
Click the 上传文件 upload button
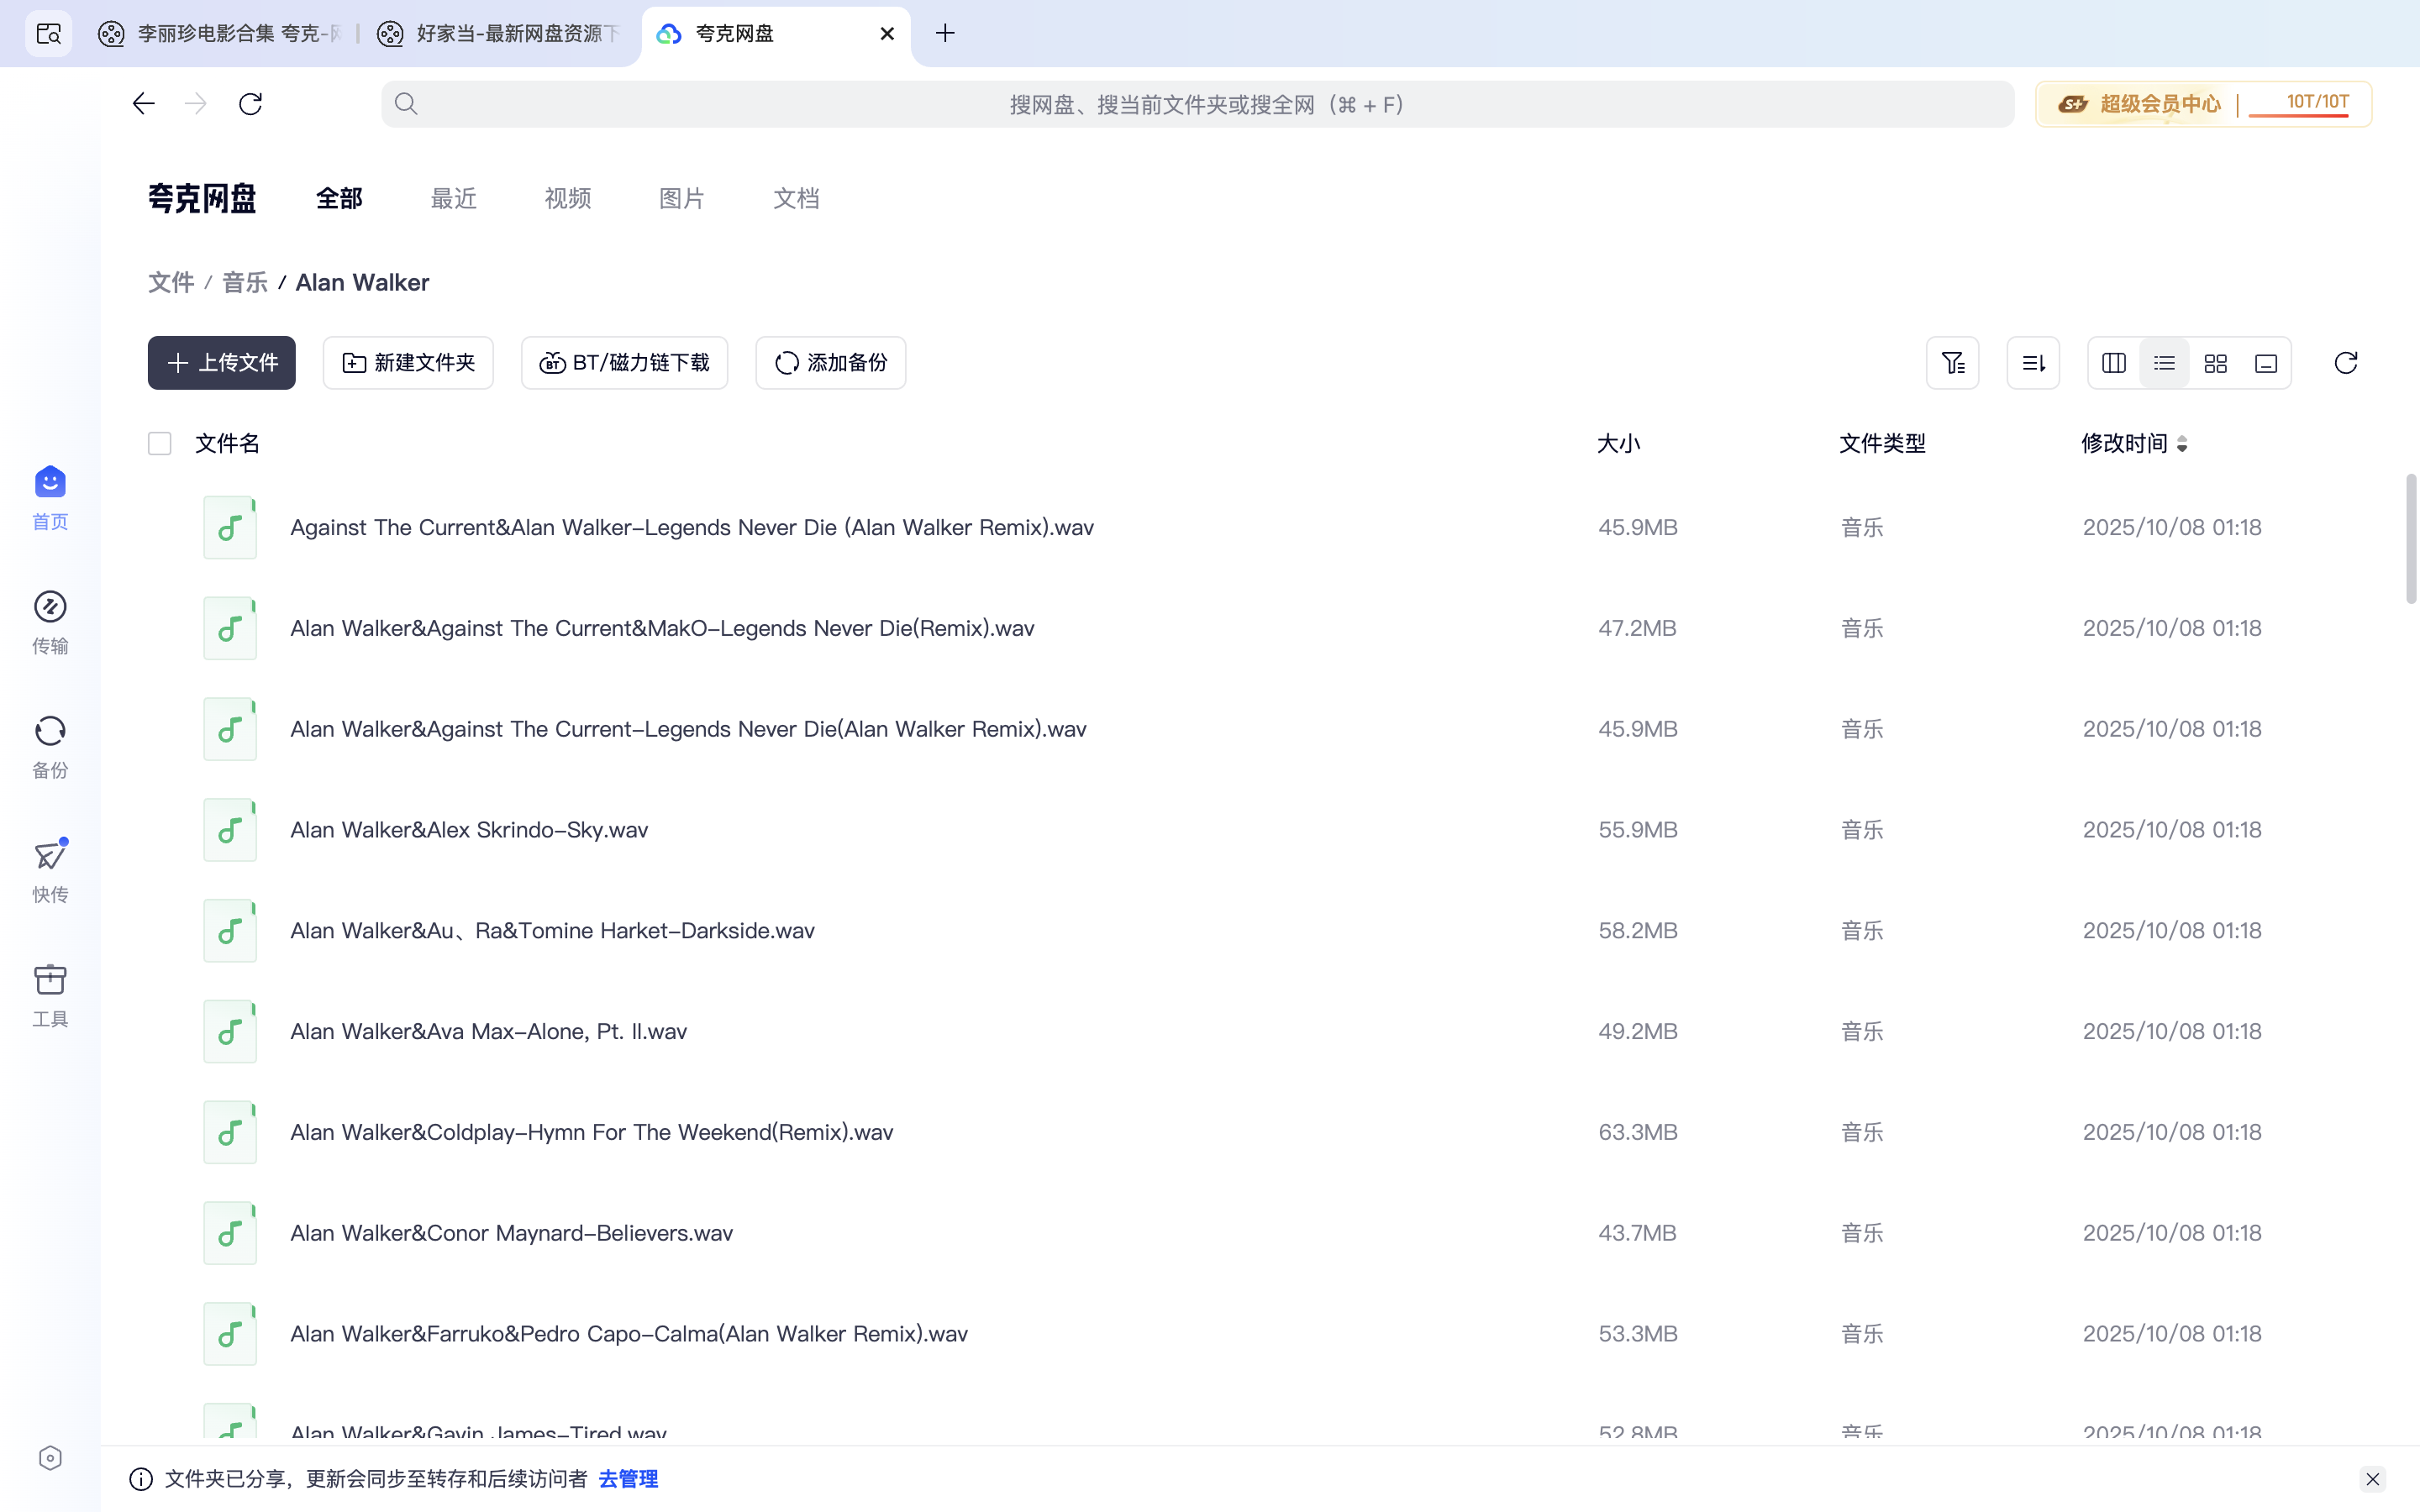pos(221,363)
